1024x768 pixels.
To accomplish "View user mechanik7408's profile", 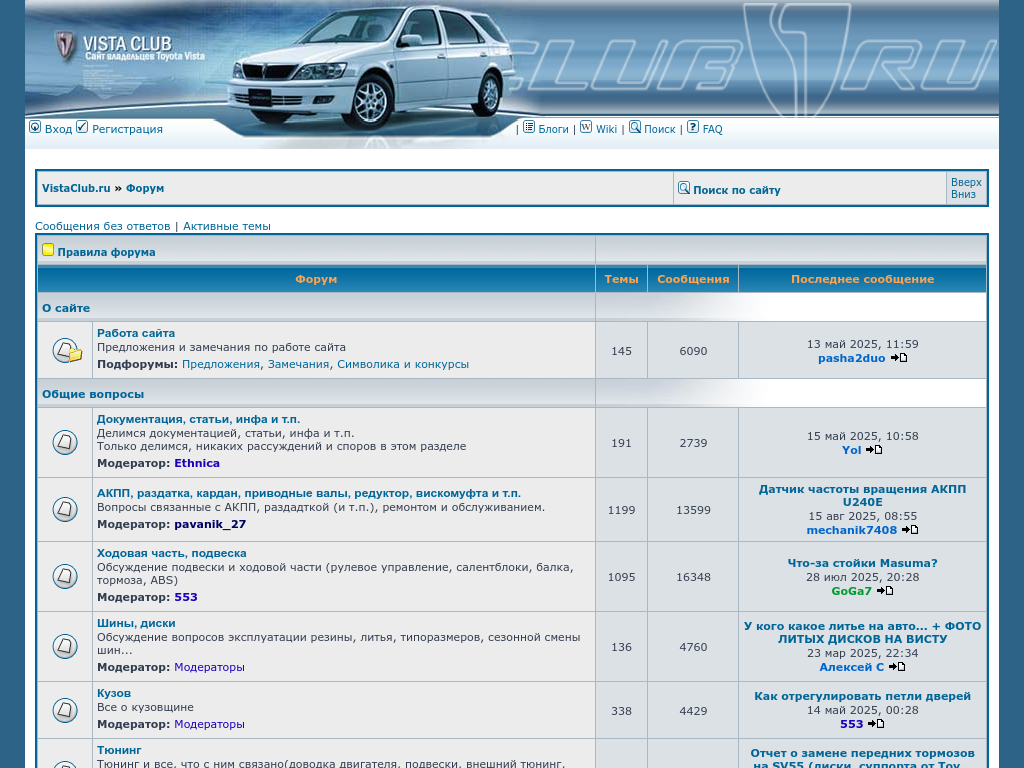I will [852, 530].
